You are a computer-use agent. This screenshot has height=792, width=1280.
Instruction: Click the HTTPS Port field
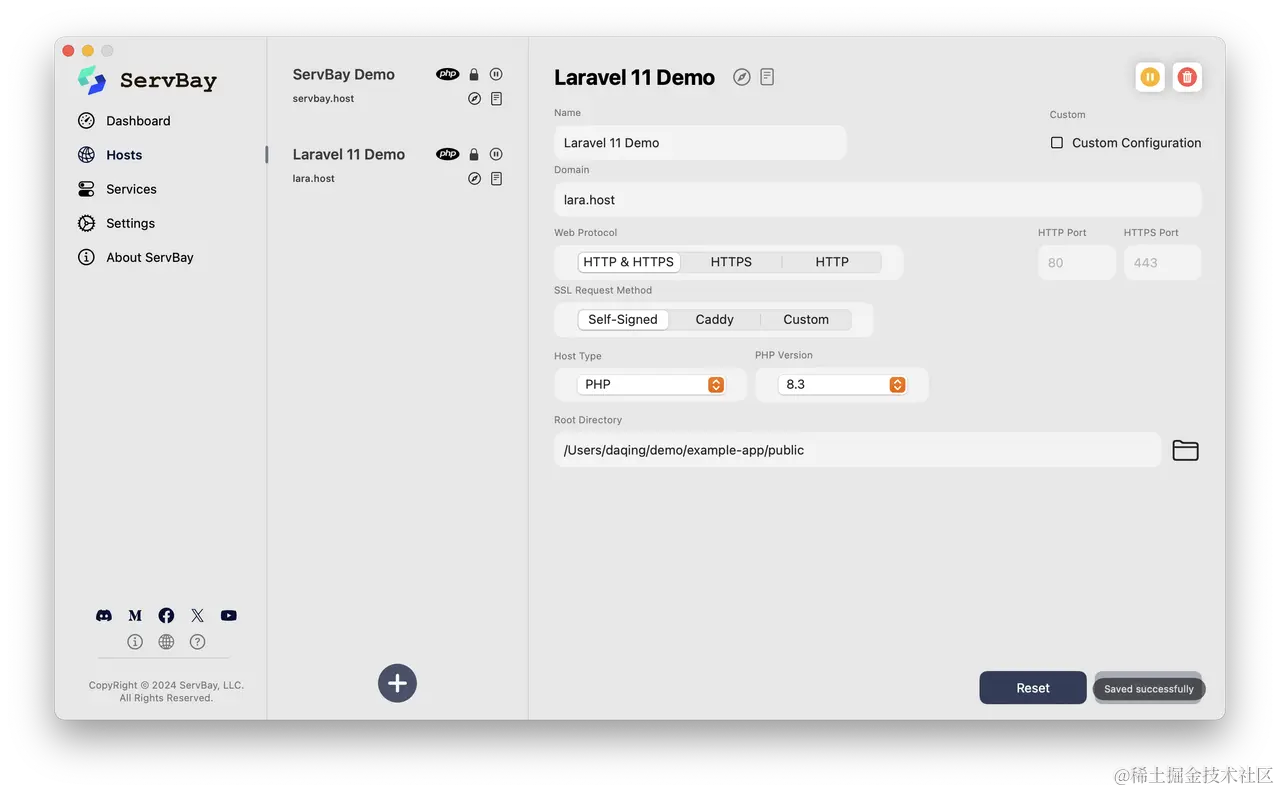(1162, 263)
